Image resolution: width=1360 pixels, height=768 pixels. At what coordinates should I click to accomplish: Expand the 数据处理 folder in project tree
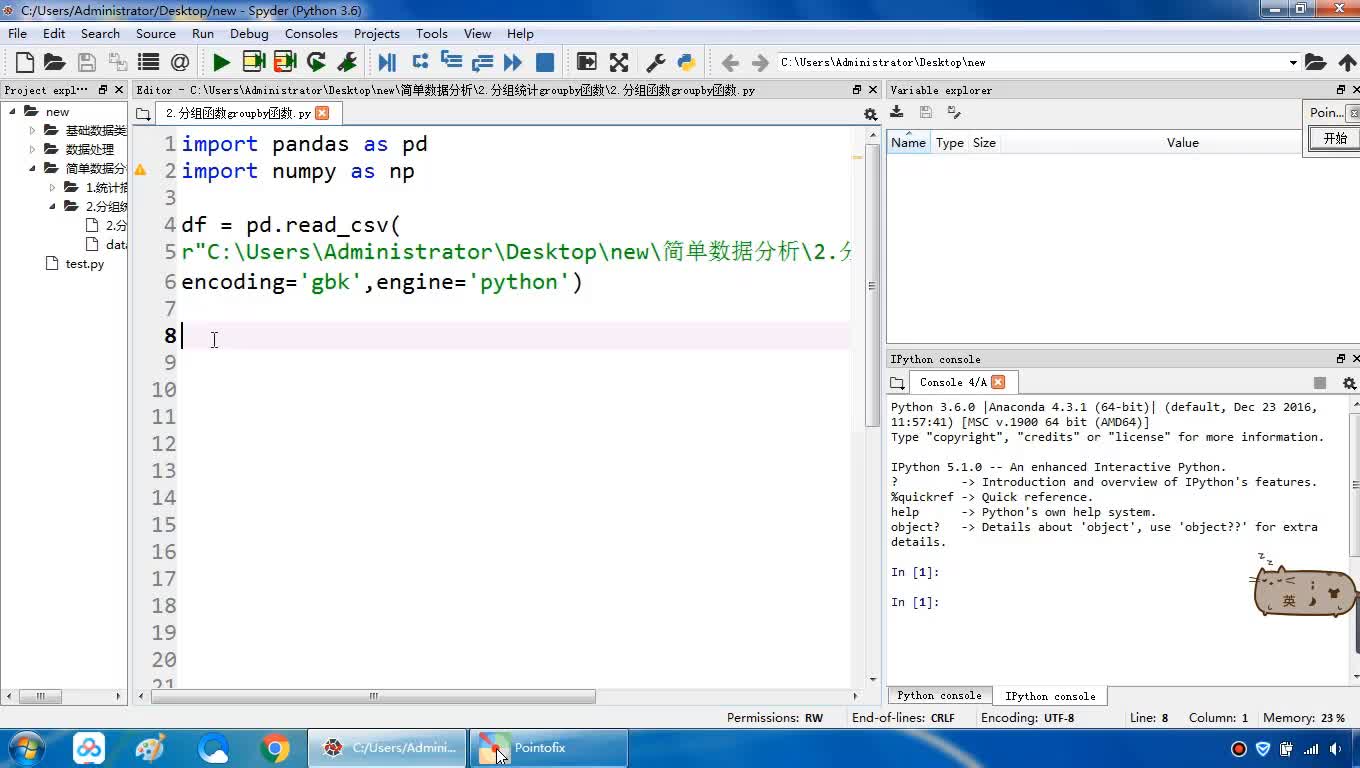[x=33, y=149]
